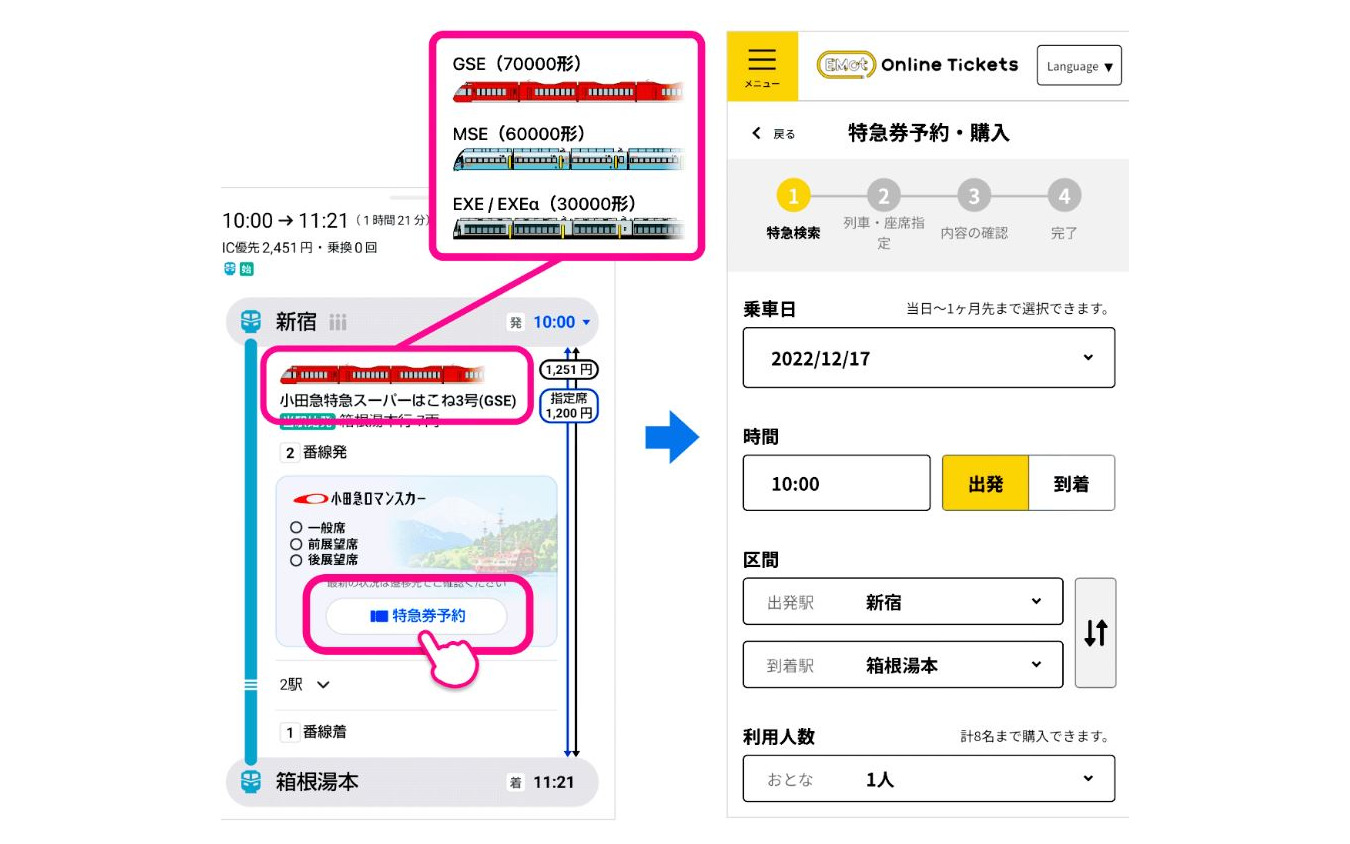The width and height of the screenshot is (1350, 844).
Task: Click the 1 番線着 platform text
Action: pyautogui.click(x=314, y=732)
